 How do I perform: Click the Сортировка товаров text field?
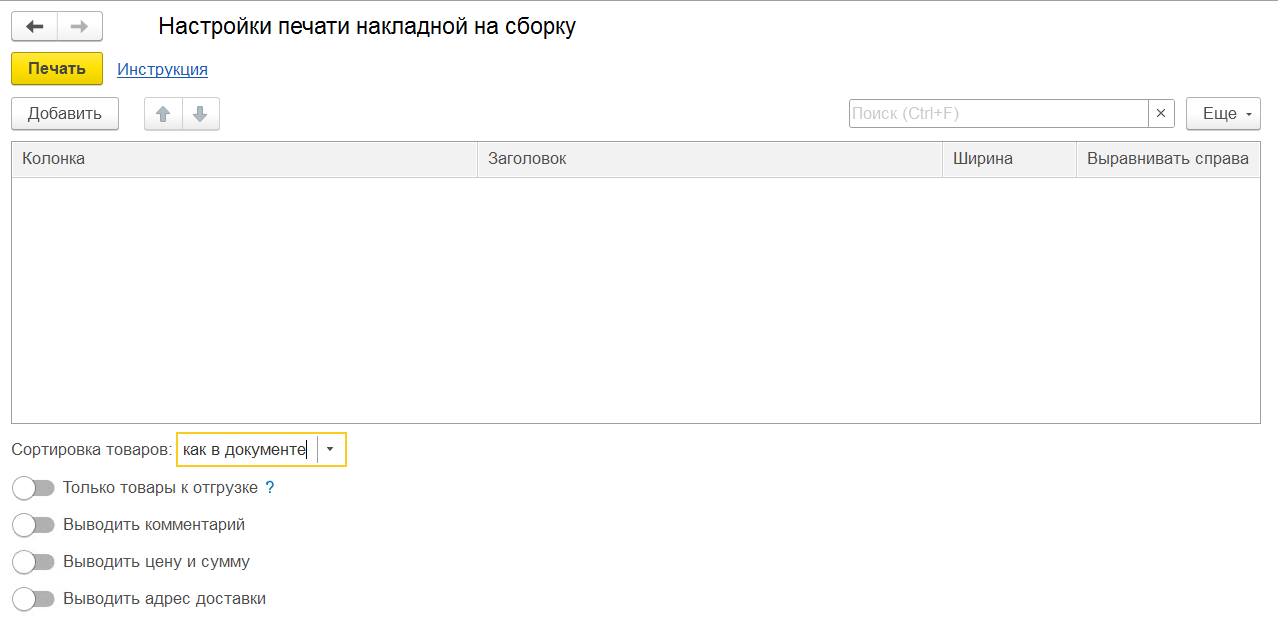tap(247, 450)
